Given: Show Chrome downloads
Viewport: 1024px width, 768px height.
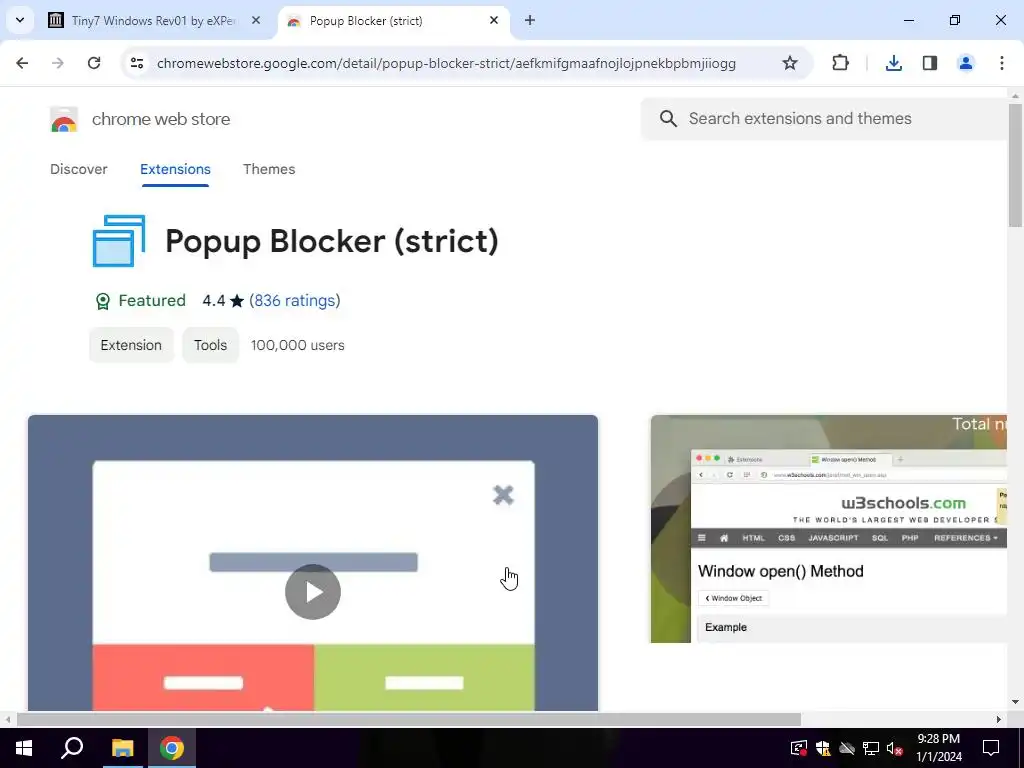Looking at the screenshot, I should [x=893, y=63].
